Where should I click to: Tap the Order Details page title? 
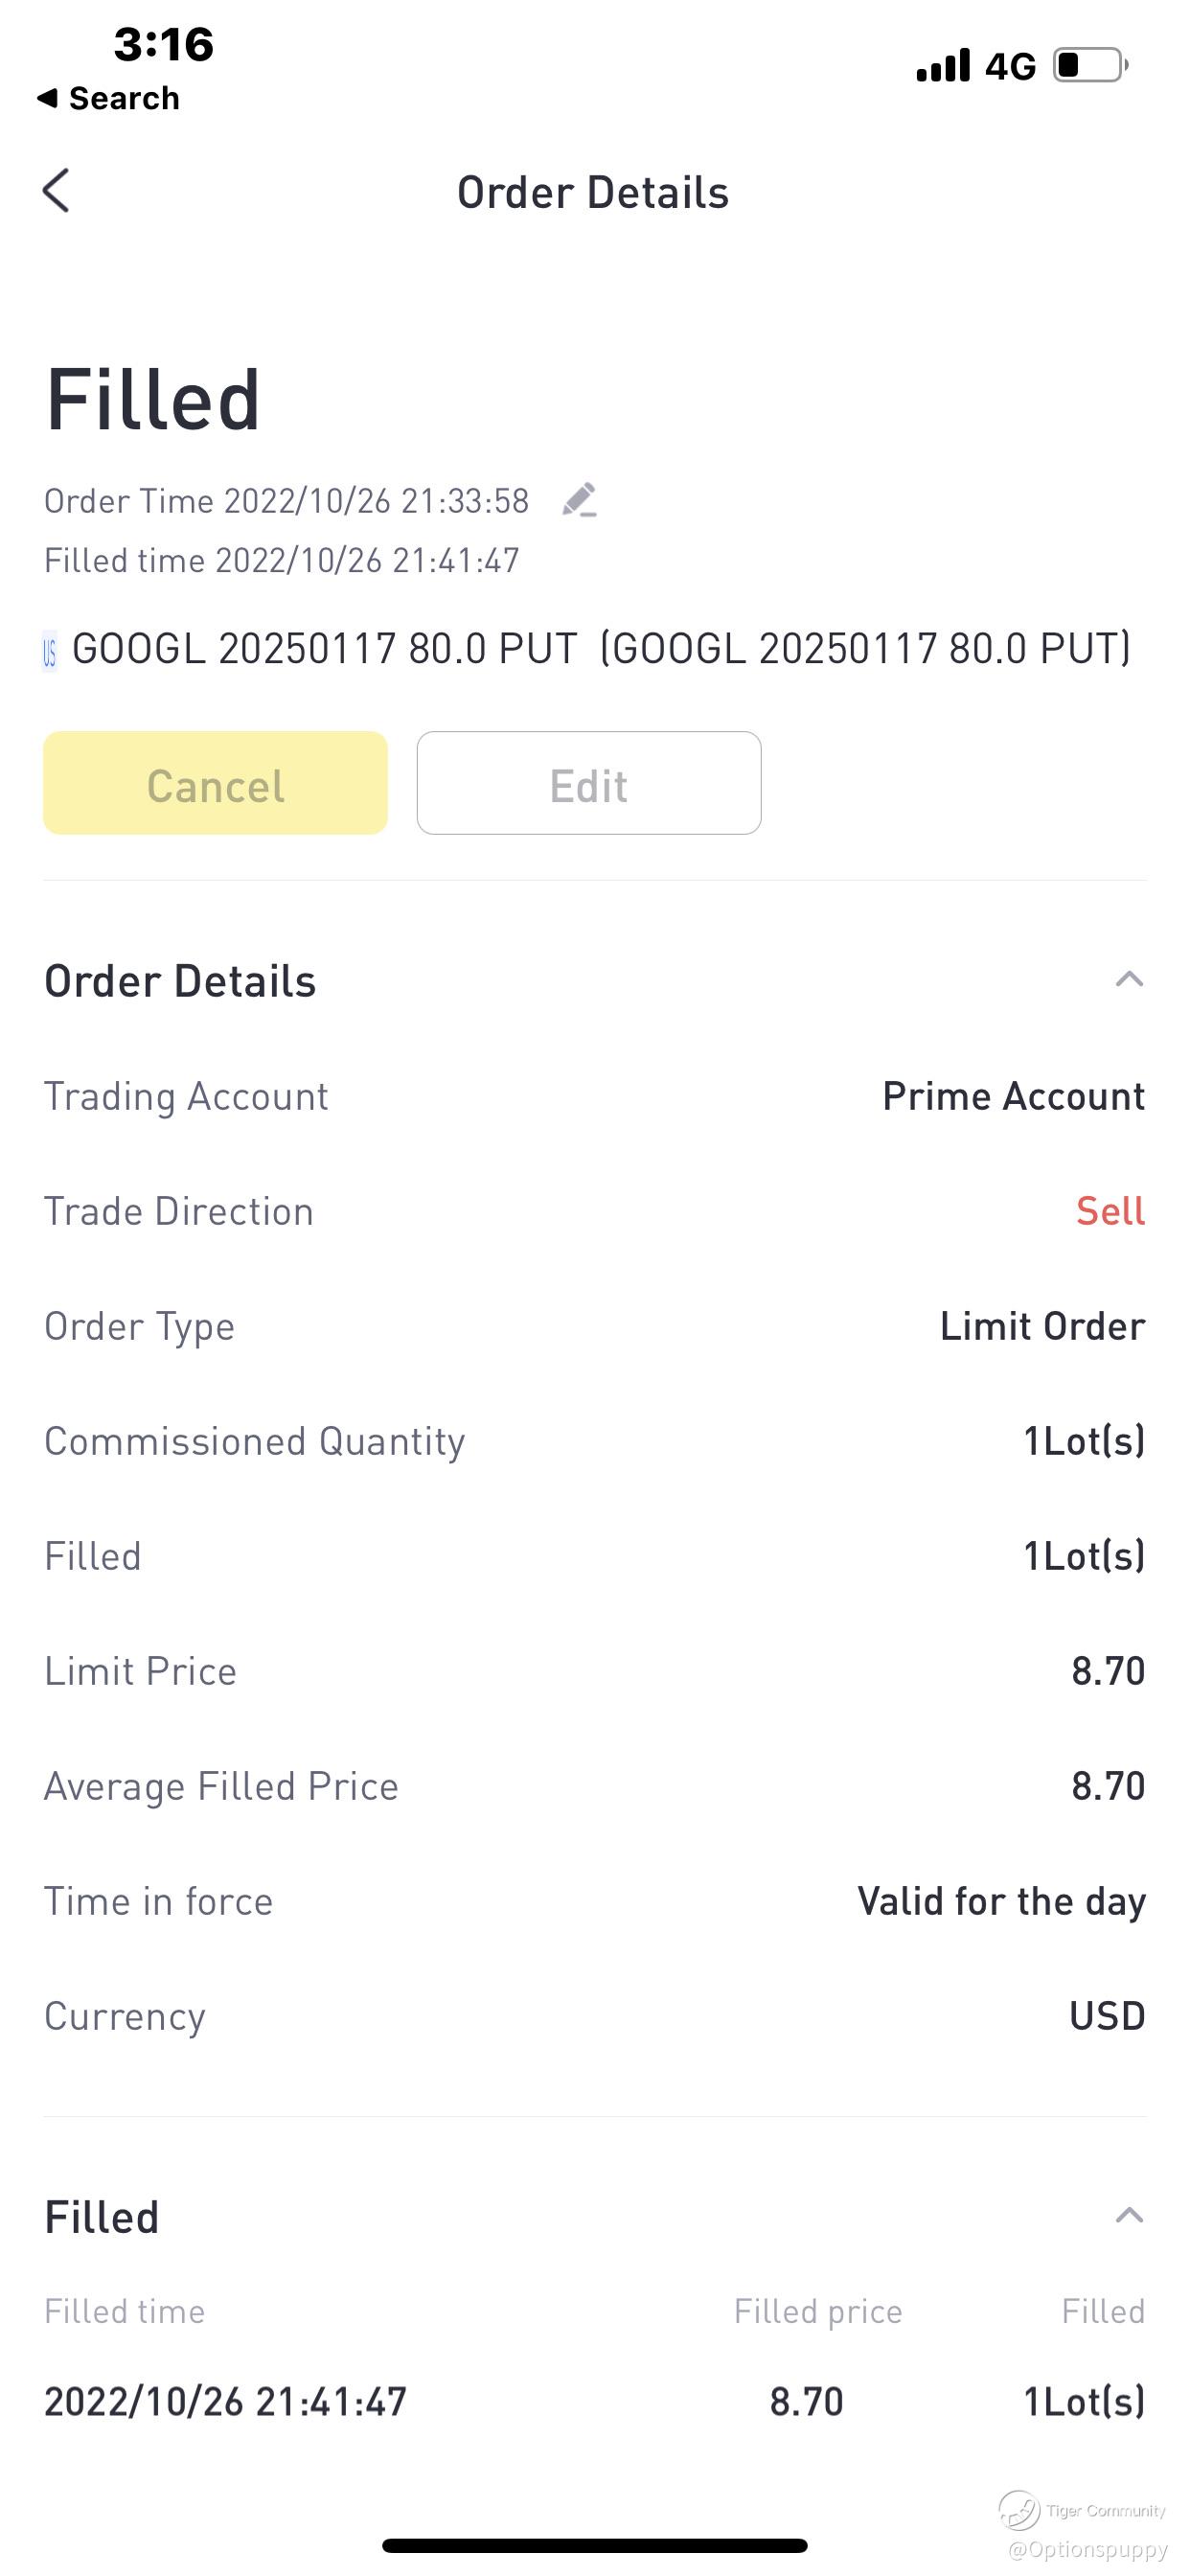593,193
